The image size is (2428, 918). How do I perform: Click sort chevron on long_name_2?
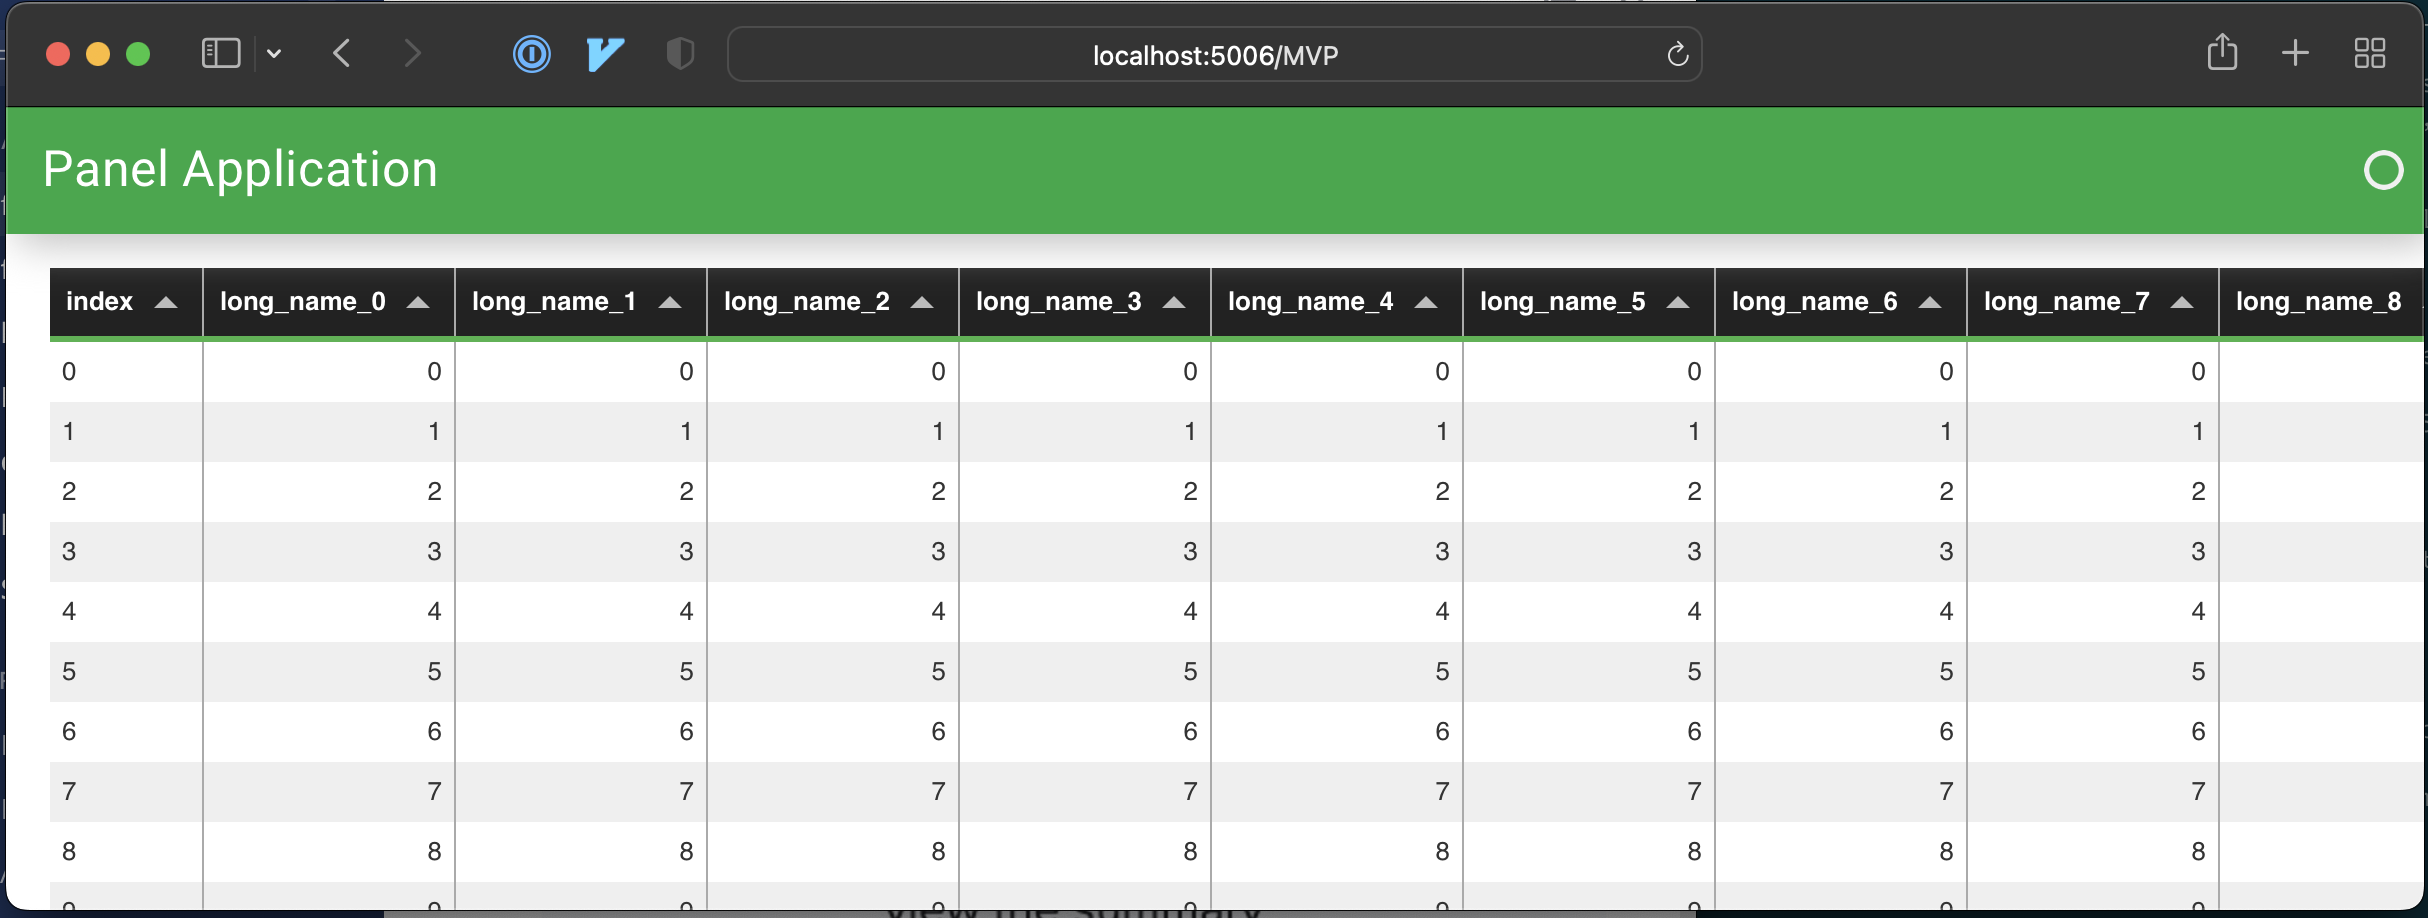(x=921, y=302)
